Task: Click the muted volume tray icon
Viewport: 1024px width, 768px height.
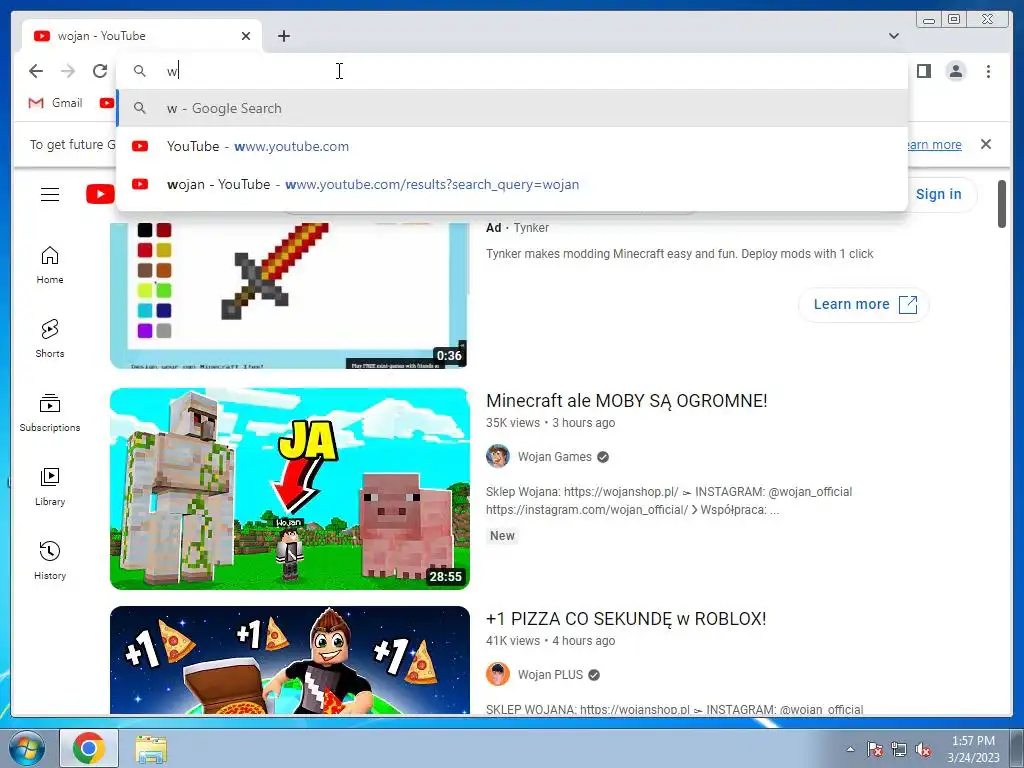Action: [923, 749]
